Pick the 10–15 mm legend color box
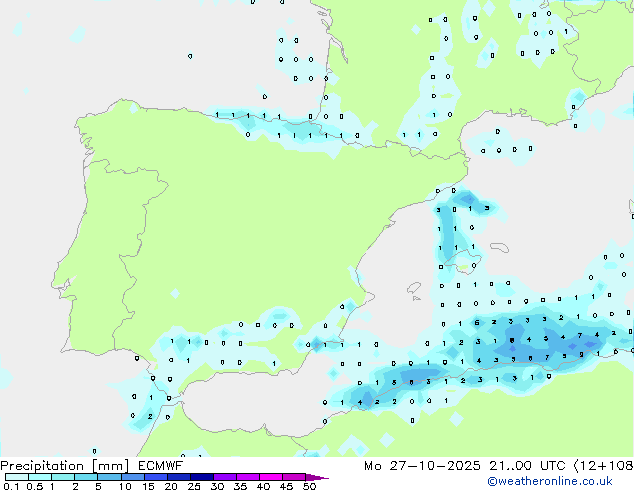Screen dimensions: 634x490 (x=132, y=477)
